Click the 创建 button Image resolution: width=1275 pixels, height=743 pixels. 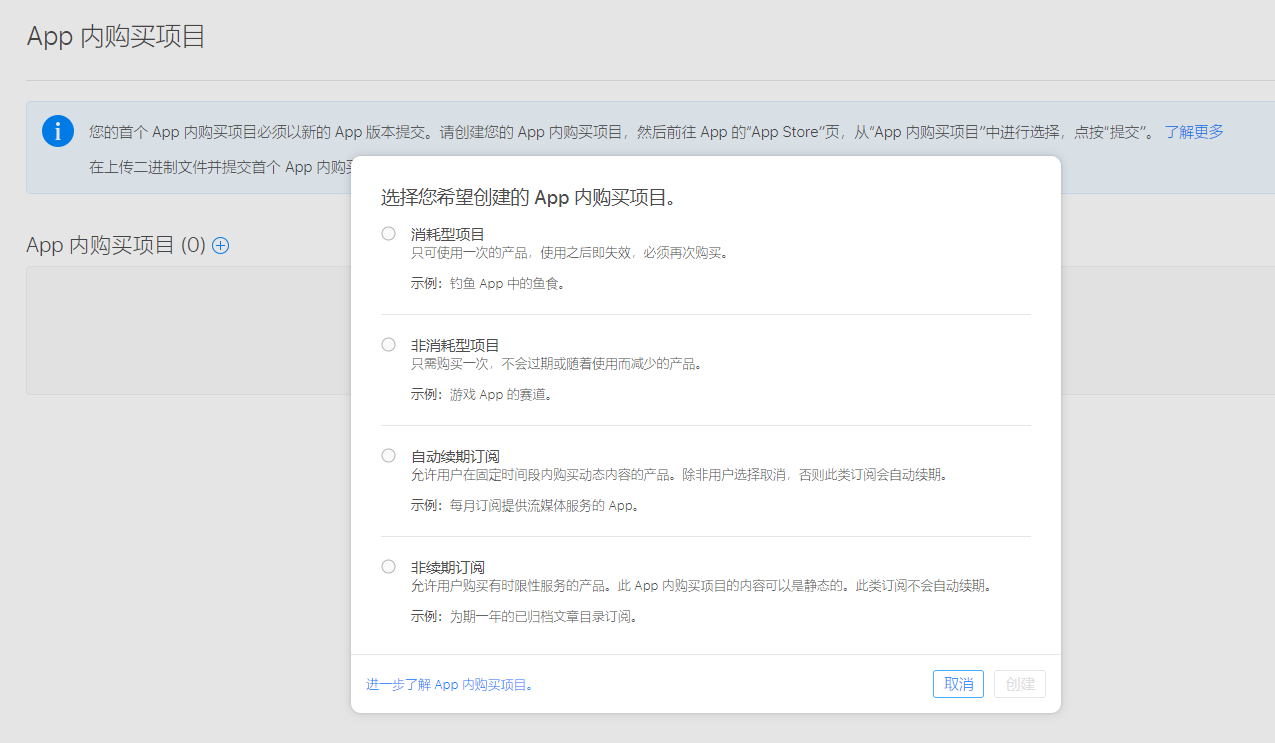[1020, 684]
